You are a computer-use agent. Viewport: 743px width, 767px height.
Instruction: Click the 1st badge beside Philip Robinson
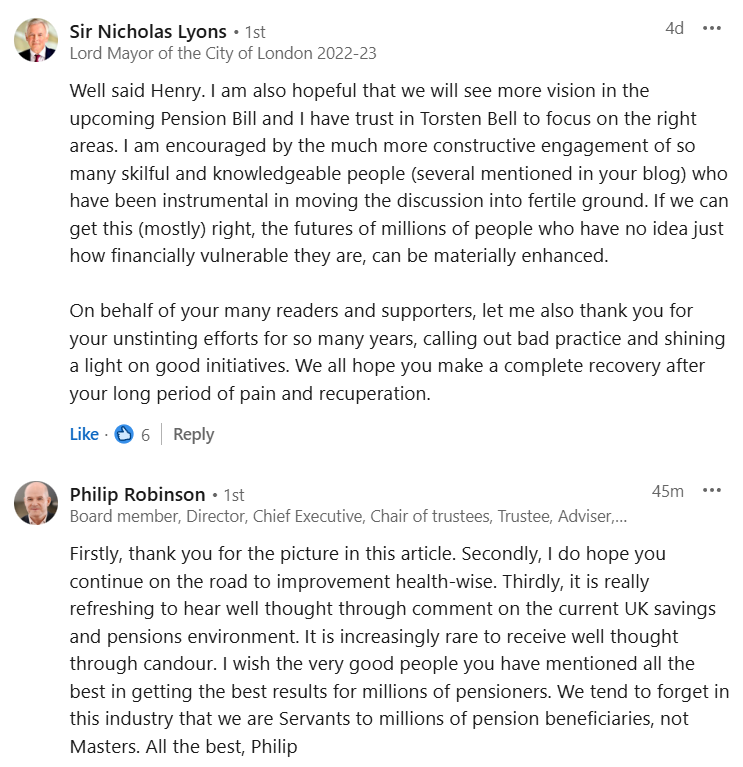point(233,495)
